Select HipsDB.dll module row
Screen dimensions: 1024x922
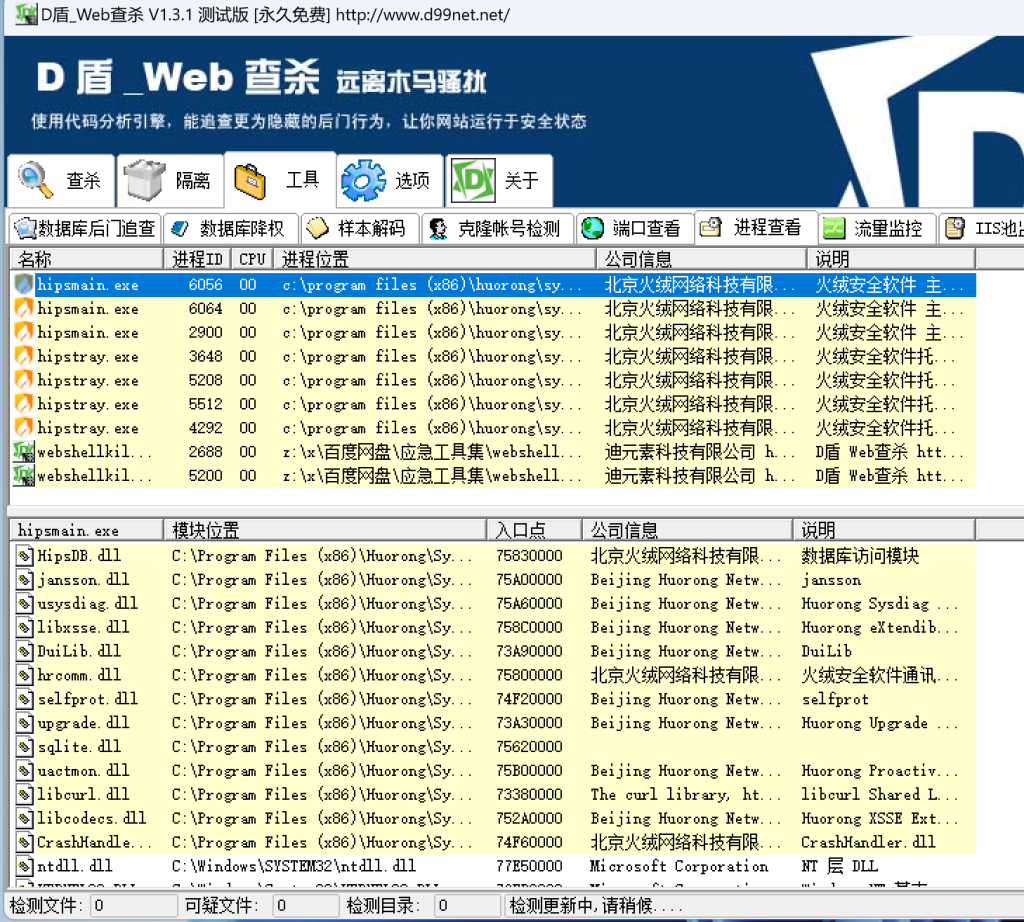[493, 556]
